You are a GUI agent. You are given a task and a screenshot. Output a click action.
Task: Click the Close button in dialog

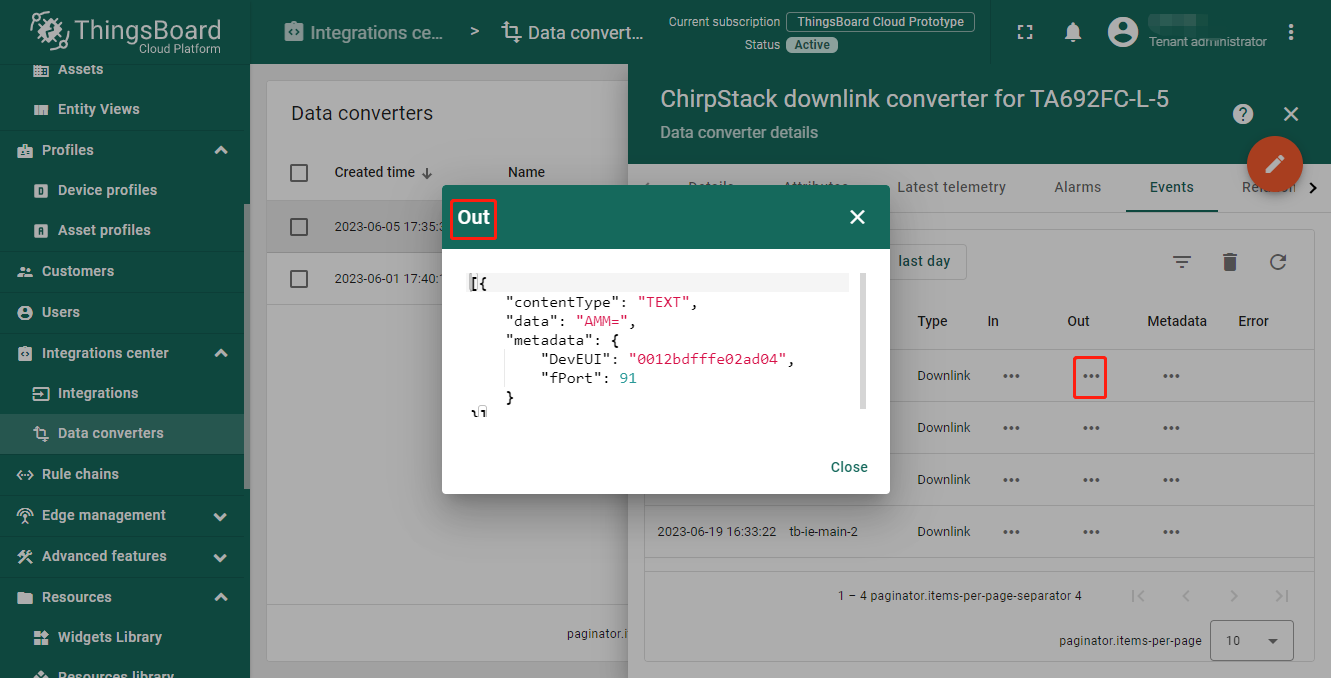click(849, 467)
